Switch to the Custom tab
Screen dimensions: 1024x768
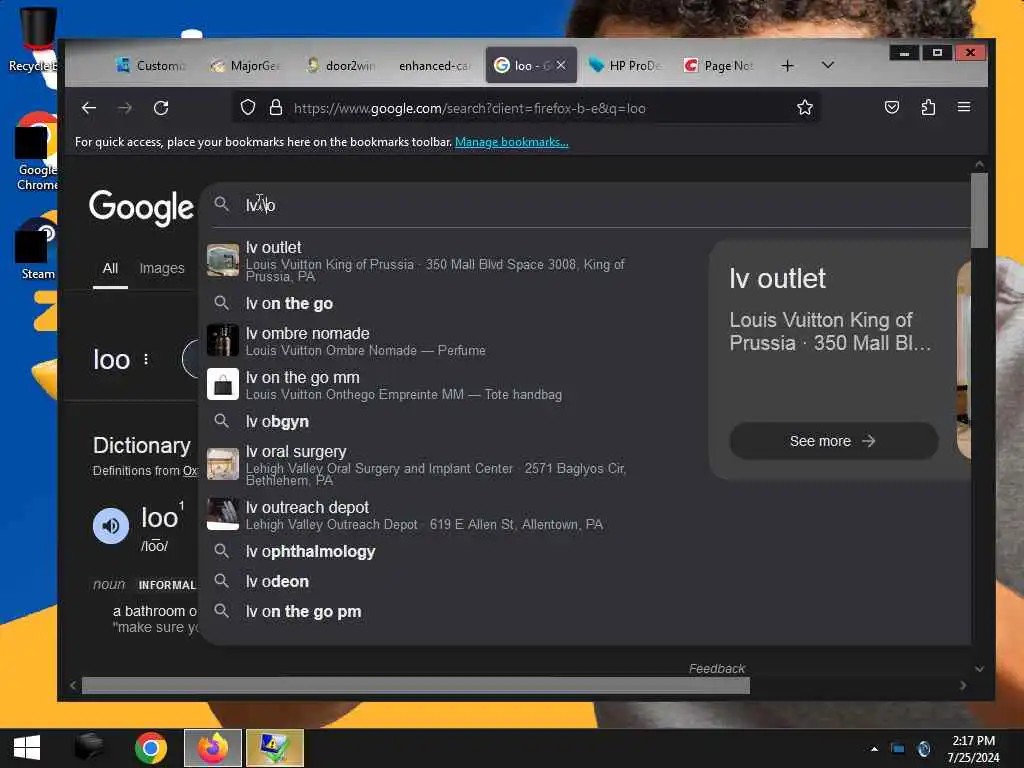pos(152,65)
